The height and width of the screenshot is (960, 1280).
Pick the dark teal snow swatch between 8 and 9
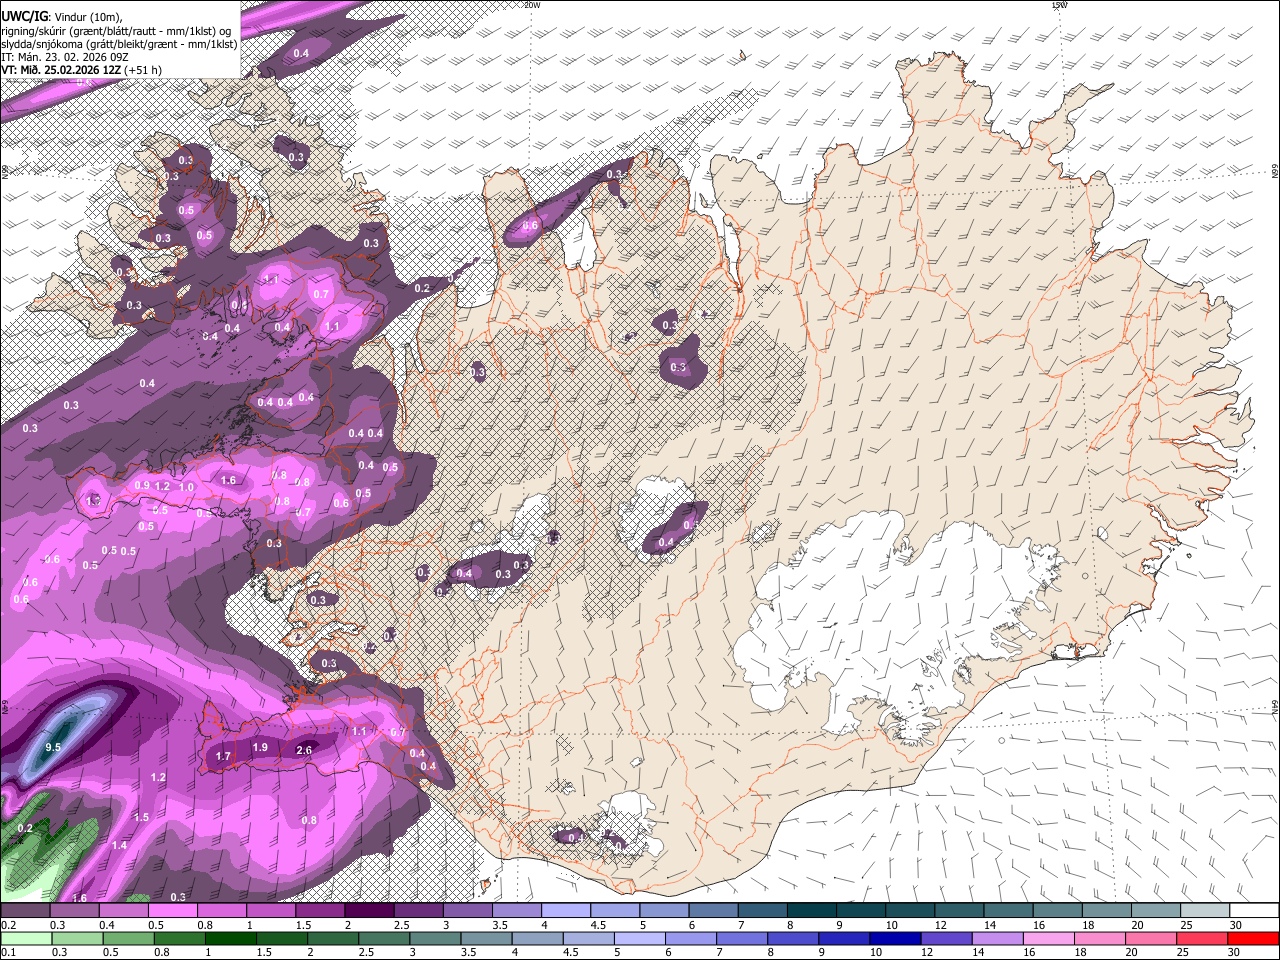[810, 911]
